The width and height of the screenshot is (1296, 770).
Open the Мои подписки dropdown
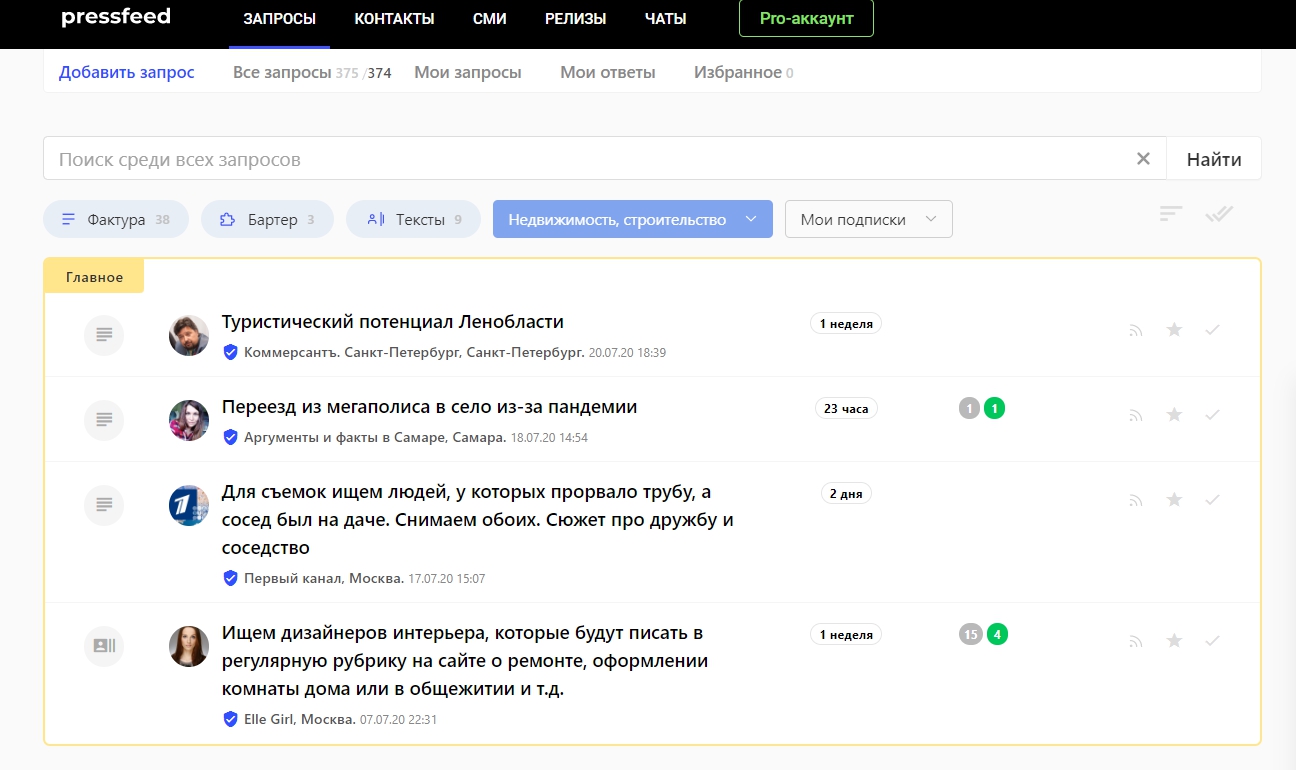coord(868,220)
